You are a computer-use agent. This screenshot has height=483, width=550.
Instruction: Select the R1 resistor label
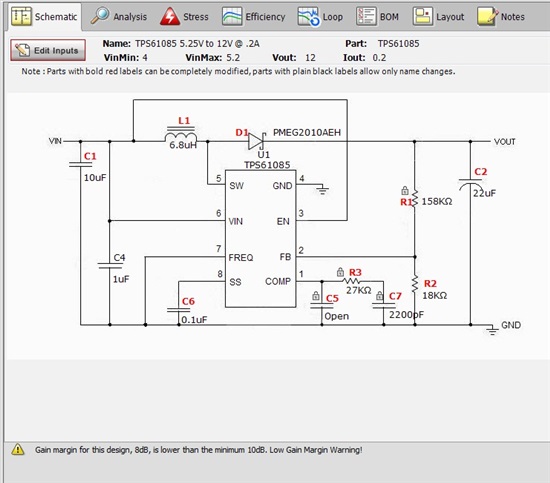coord(406,202)
